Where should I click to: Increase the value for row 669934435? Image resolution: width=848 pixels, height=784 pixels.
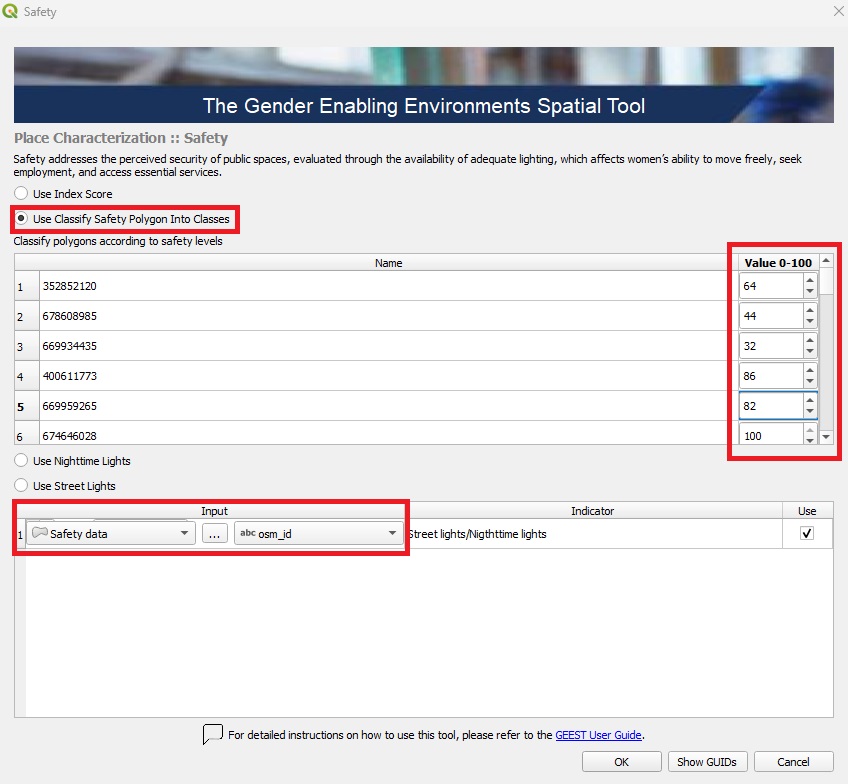(810, 341)
